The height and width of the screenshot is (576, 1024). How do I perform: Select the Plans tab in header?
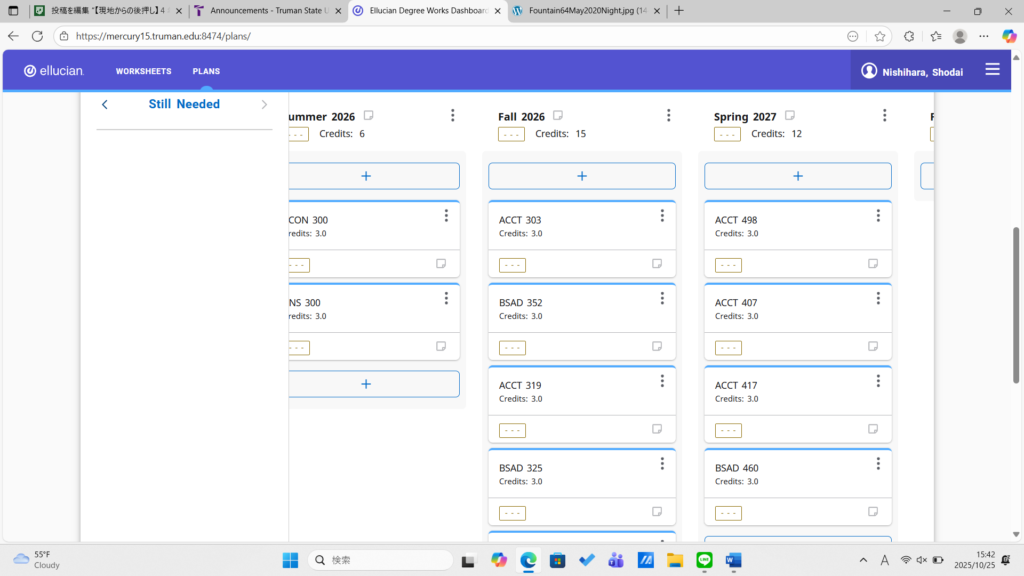click(x=206, y=72)
